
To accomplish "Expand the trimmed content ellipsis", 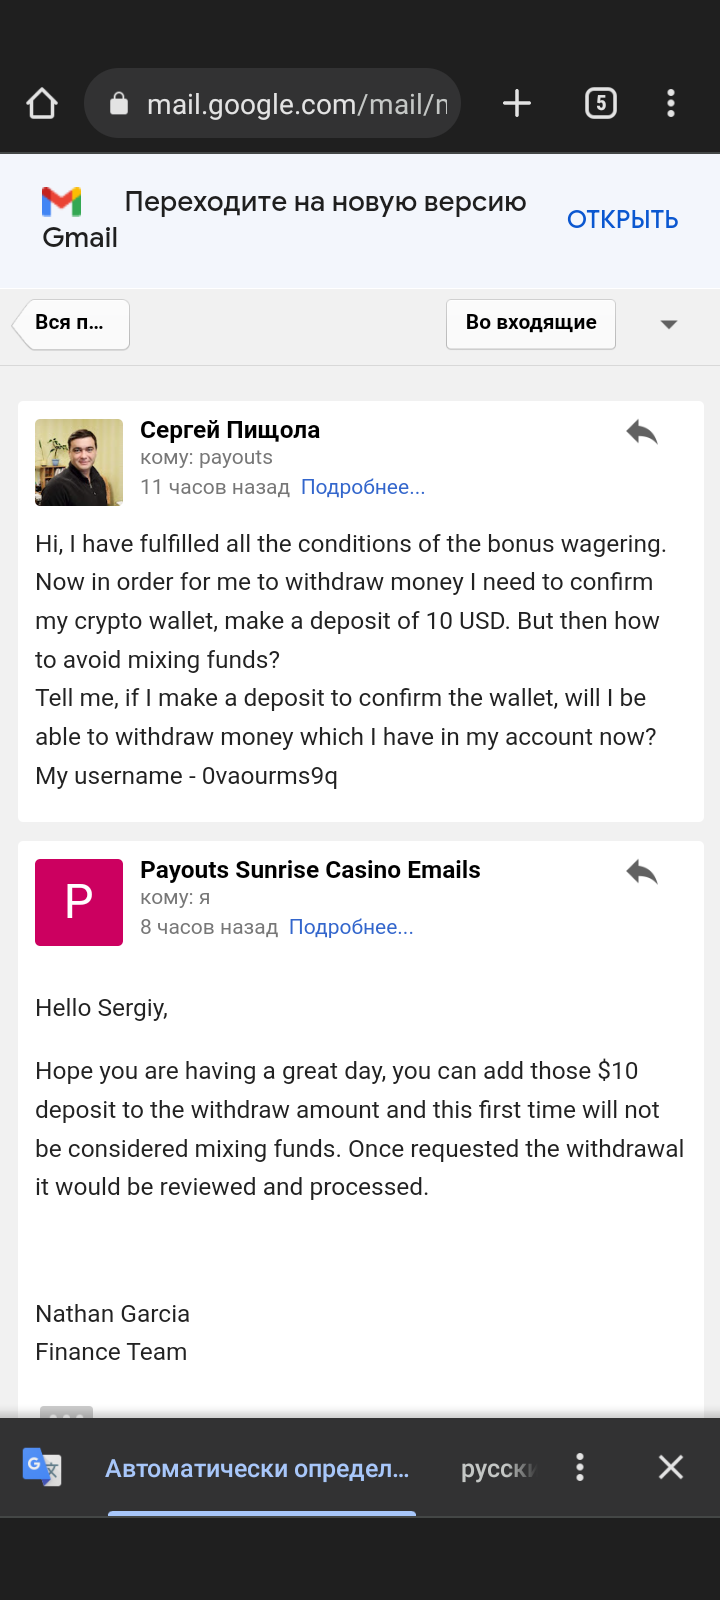I will [x=66, y=1412].
